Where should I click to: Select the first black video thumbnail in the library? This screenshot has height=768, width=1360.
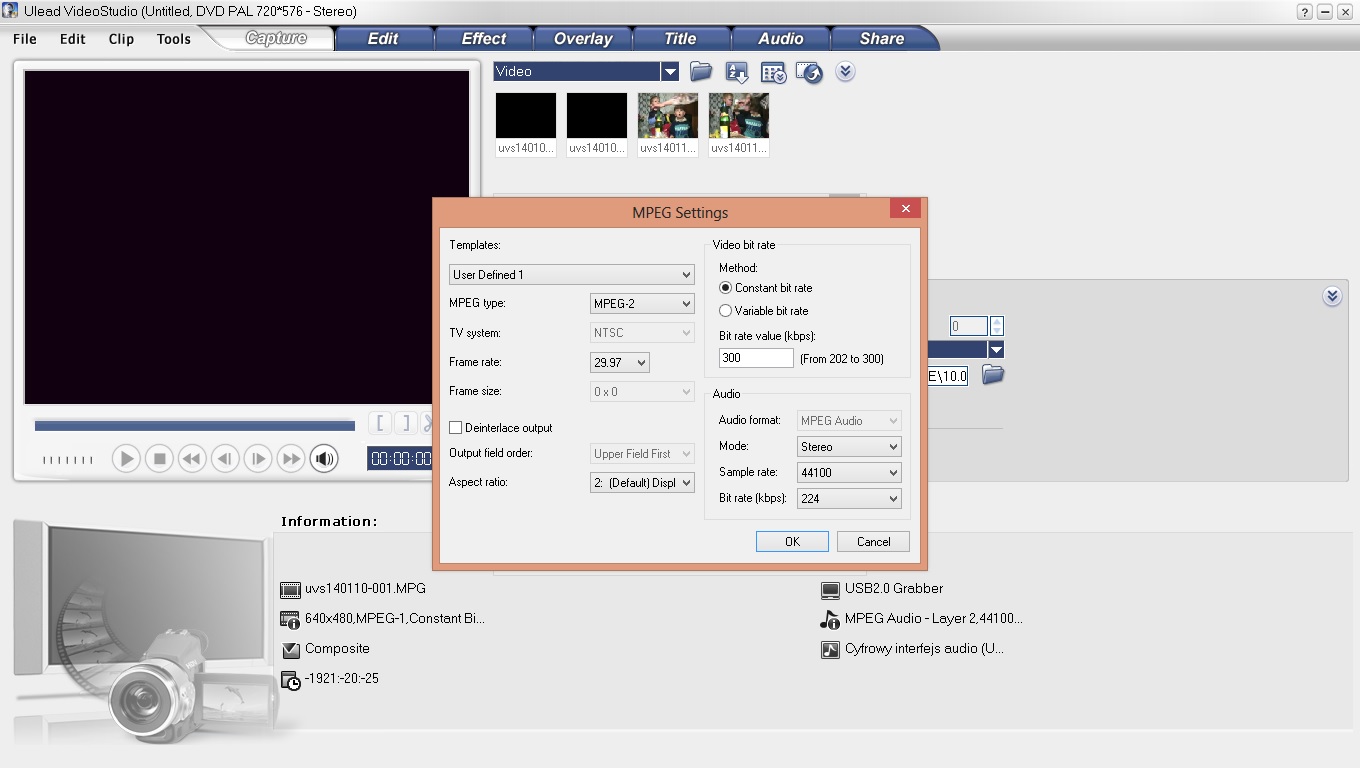pos(526,115)
